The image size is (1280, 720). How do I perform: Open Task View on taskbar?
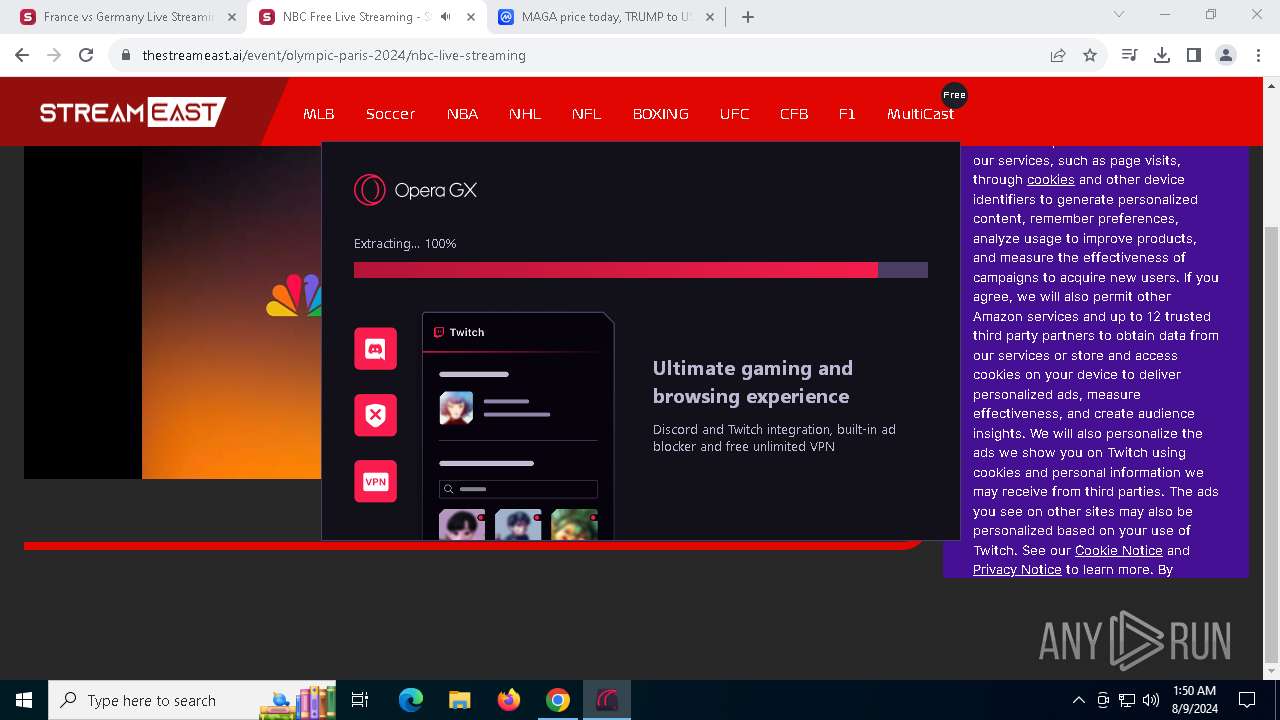click(x=360, y=700)
